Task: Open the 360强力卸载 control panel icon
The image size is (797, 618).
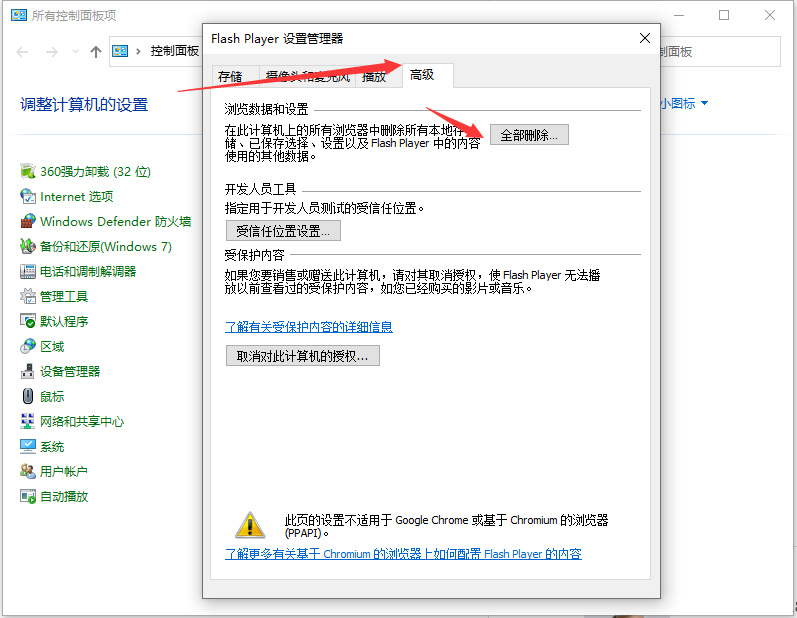Action: click(28, 172)
